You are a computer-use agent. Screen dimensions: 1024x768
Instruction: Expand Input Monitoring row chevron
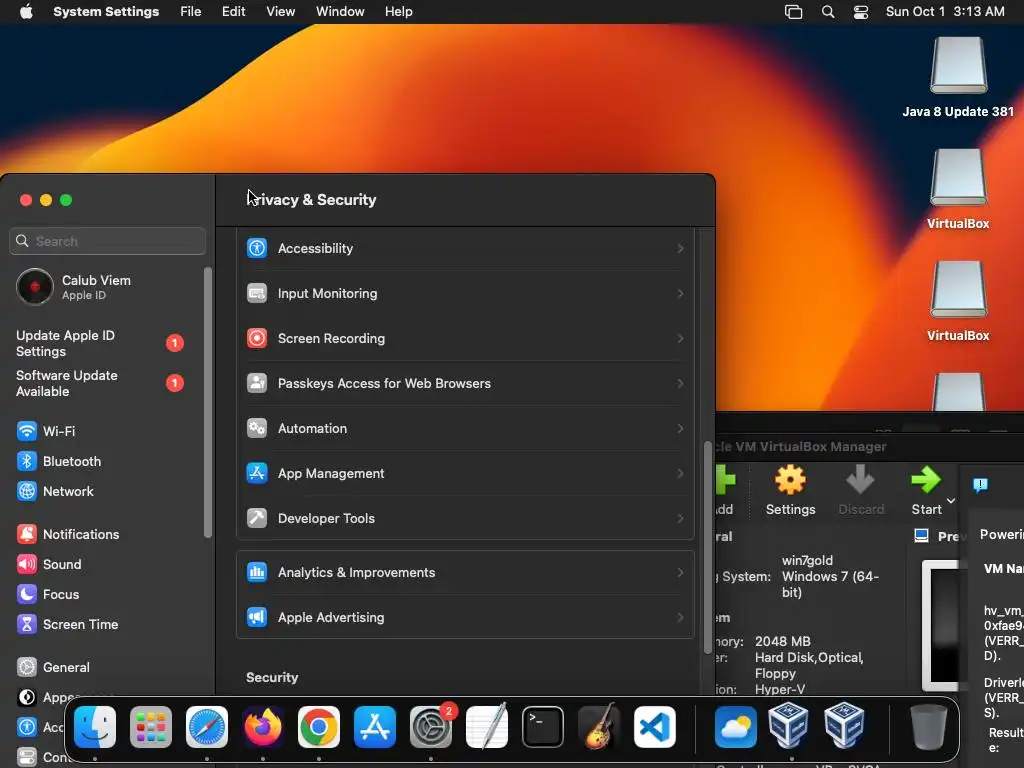point(680,293)
